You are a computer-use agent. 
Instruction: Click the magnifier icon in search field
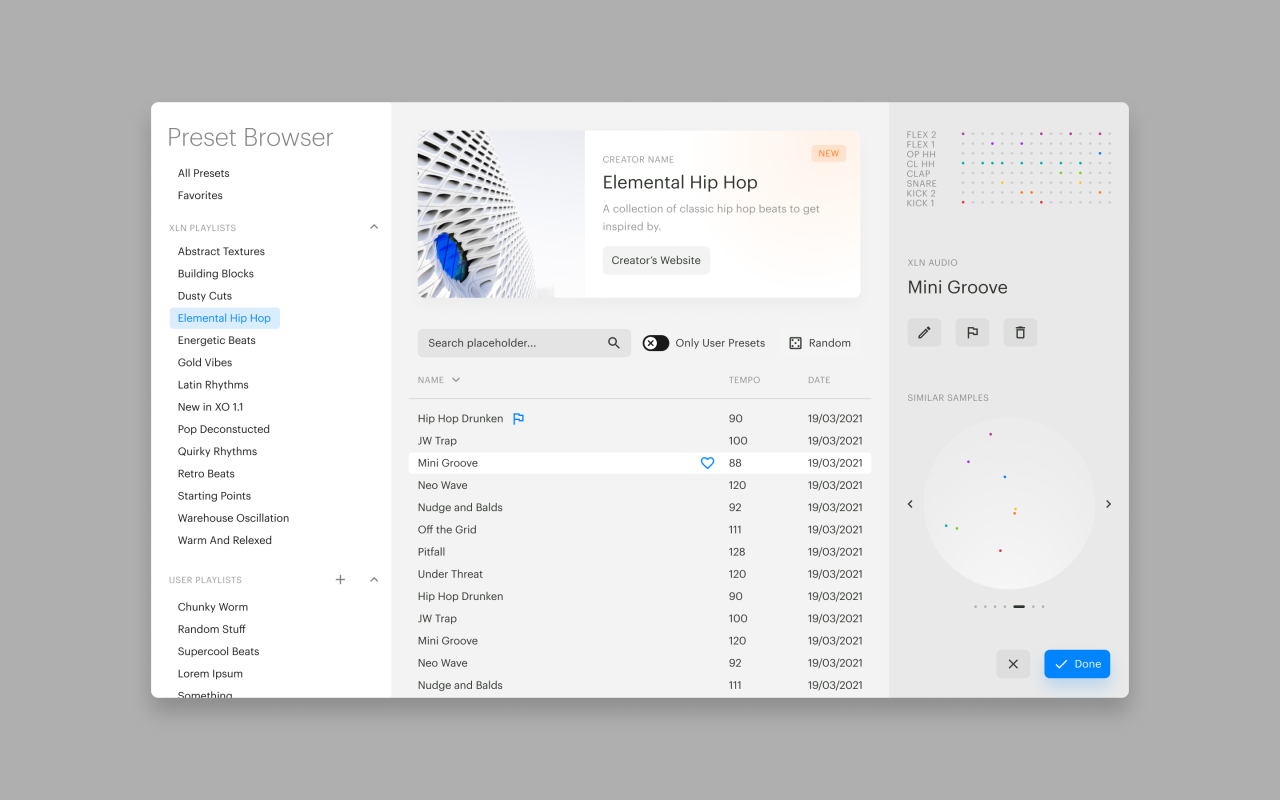(614, 343)
